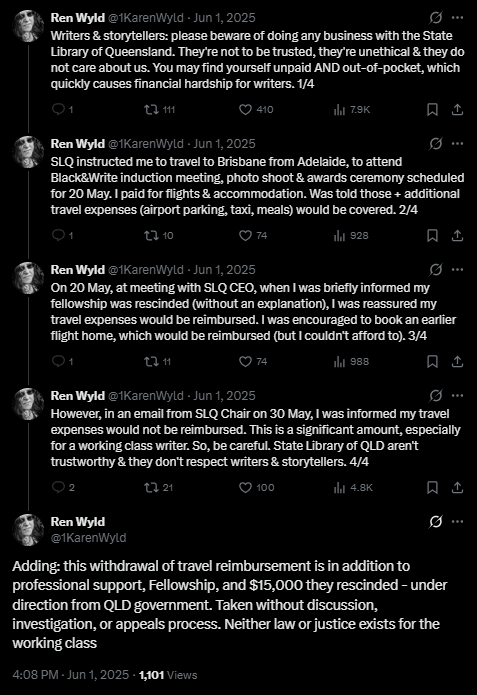
Task: Open Grok icon on first tweet
Action: [436, 18]
